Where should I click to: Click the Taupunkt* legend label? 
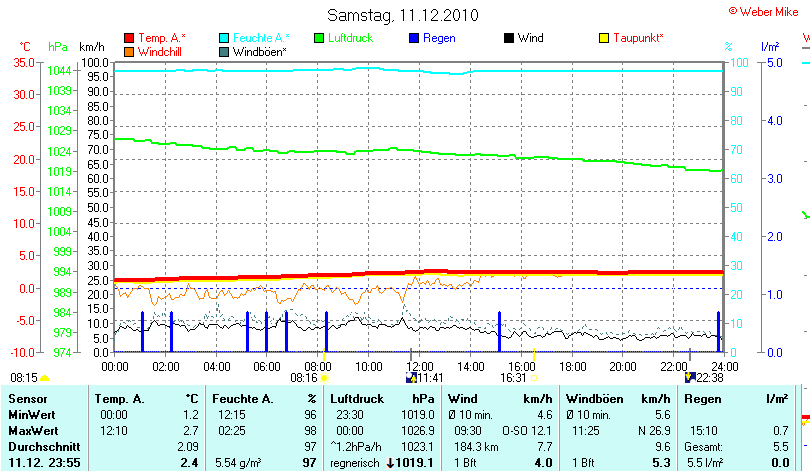(638, 38)
